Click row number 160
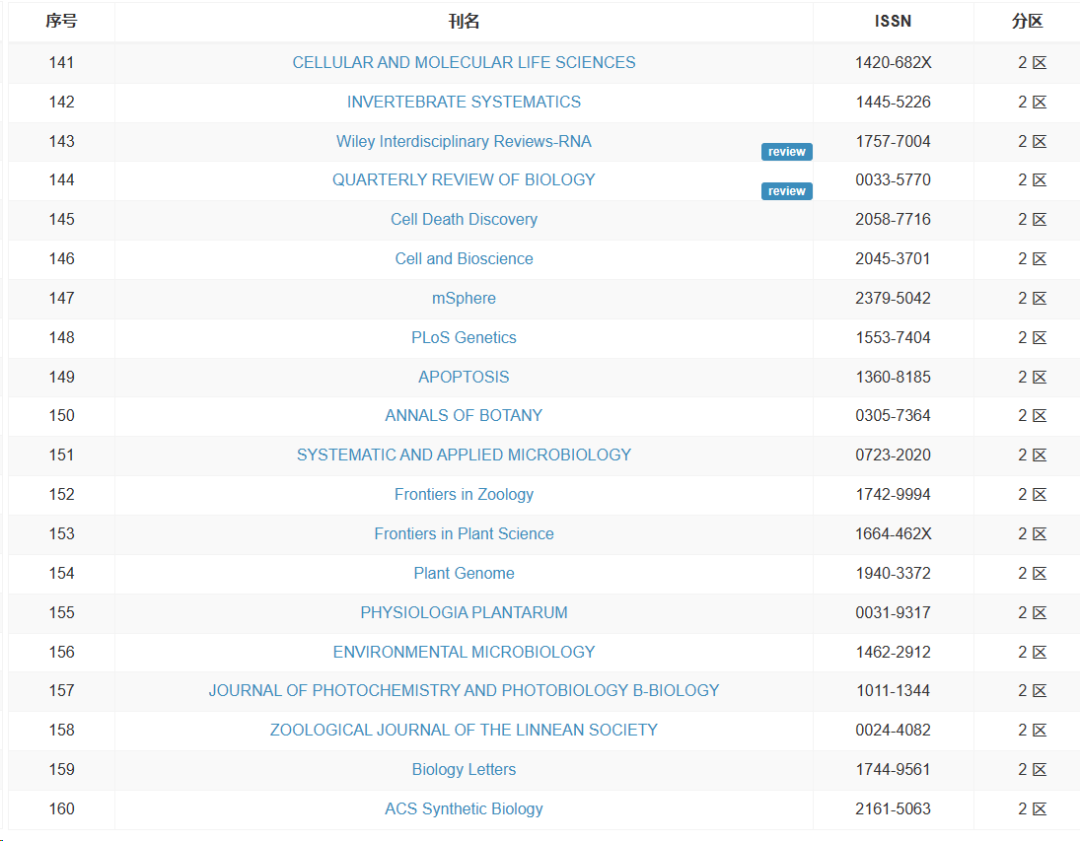 click(x=61, y=809)
